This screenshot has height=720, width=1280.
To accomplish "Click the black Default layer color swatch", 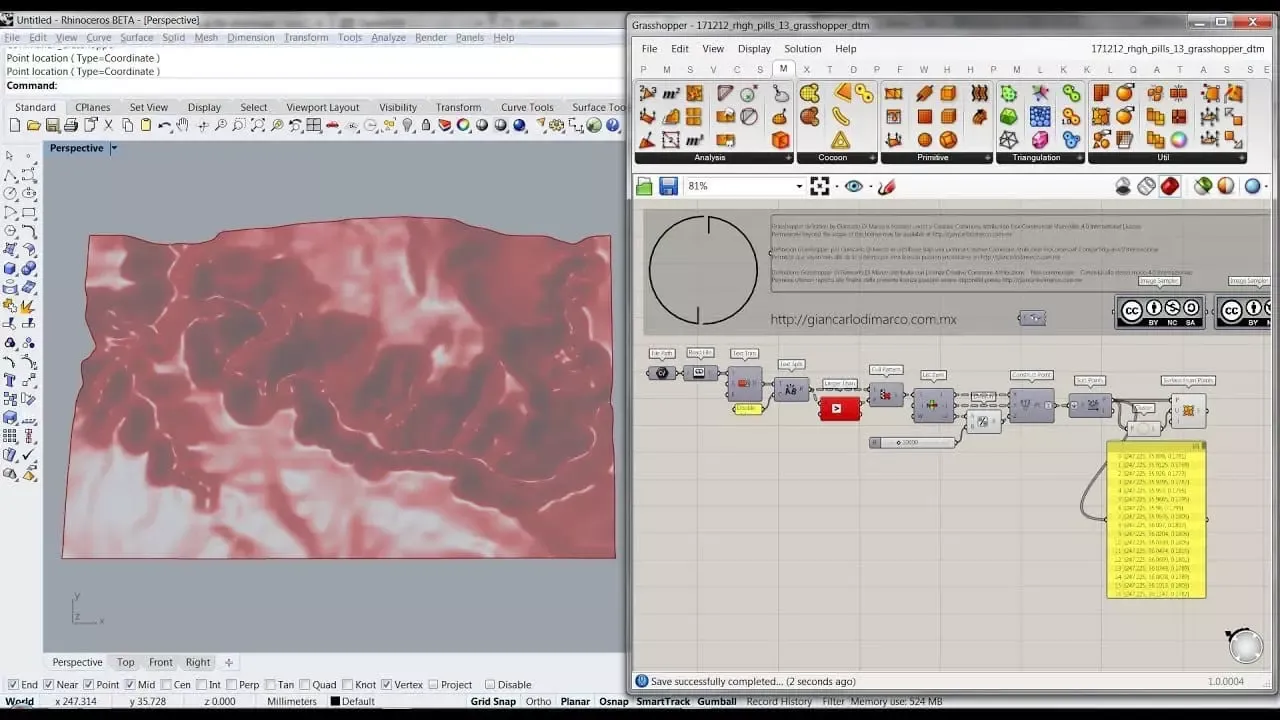I will (335, 701).
